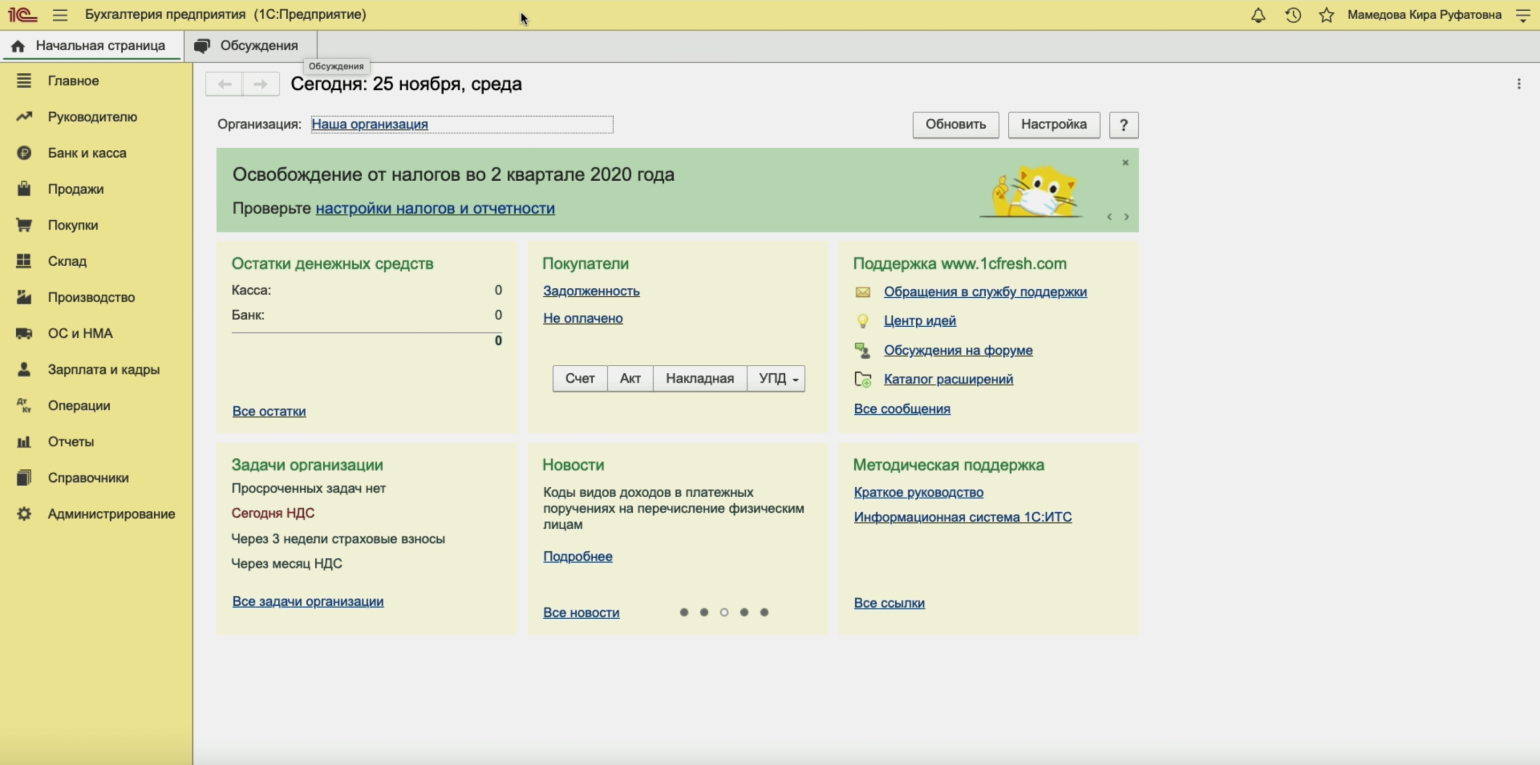Show next banner with right arrow
Image resolution: width=1540 pixels, height=765 pixels.
(x=1126, y=216)
